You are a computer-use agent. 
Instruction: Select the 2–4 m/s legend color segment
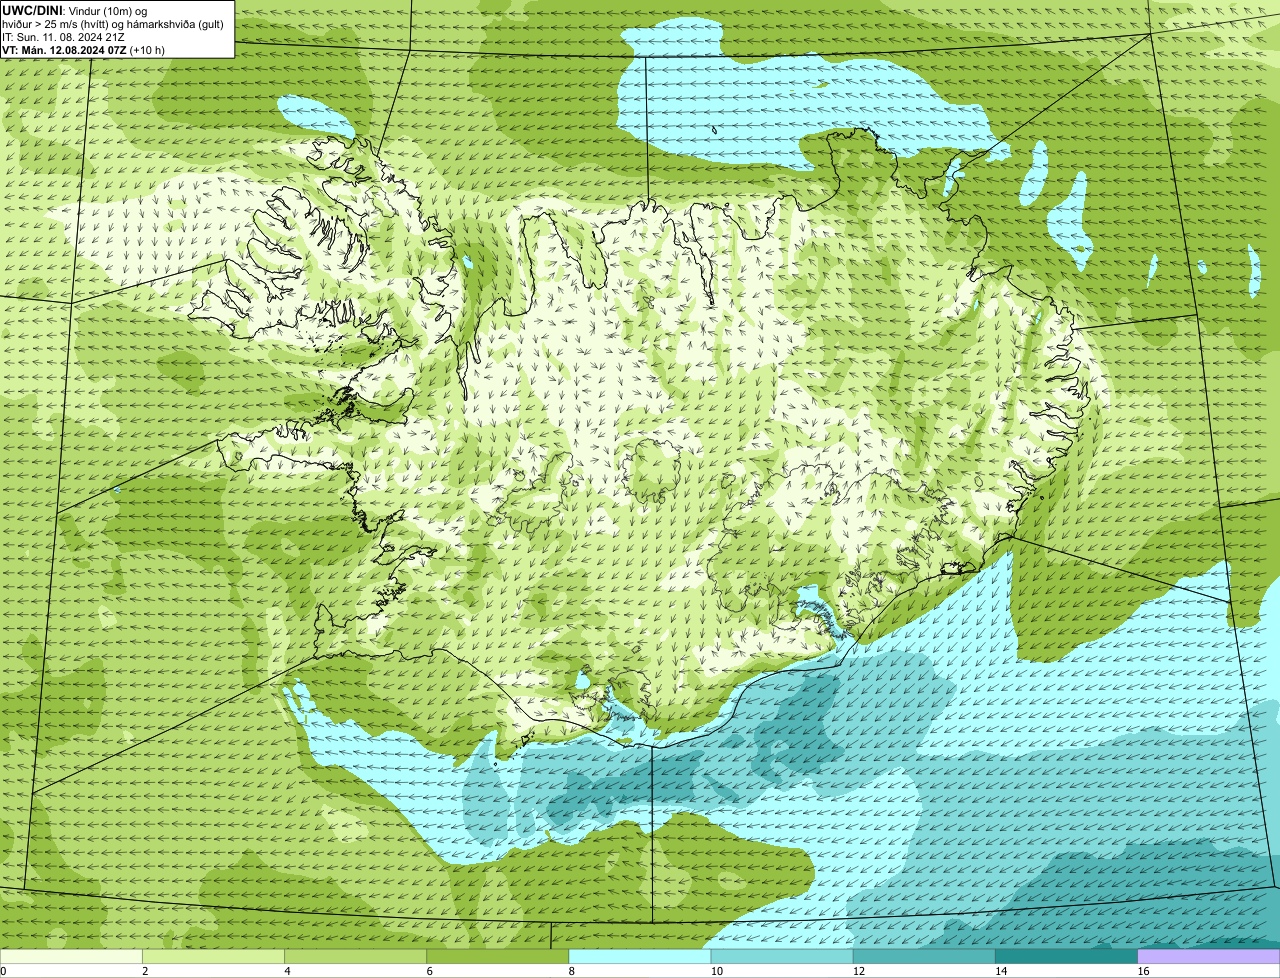tap(214, 957)
